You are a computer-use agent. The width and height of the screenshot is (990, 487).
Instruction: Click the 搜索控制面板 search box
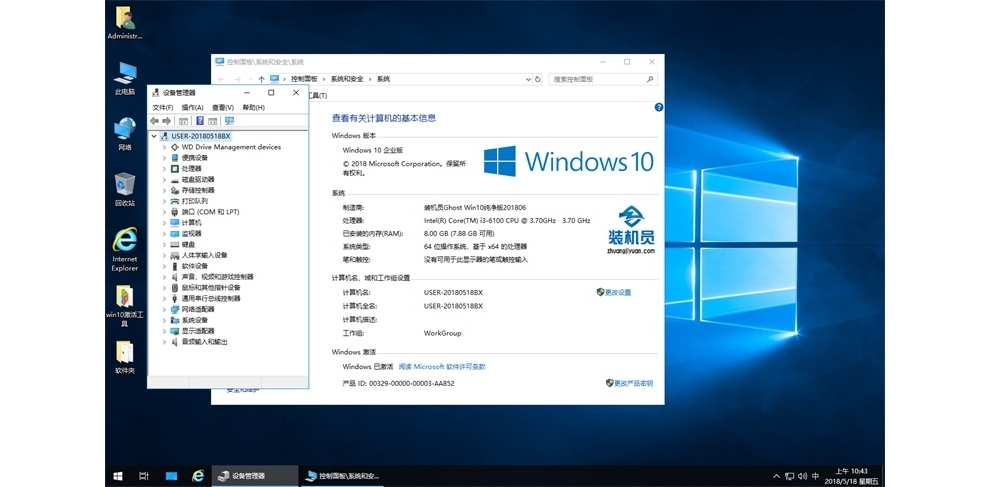click(x=602, y=79)
